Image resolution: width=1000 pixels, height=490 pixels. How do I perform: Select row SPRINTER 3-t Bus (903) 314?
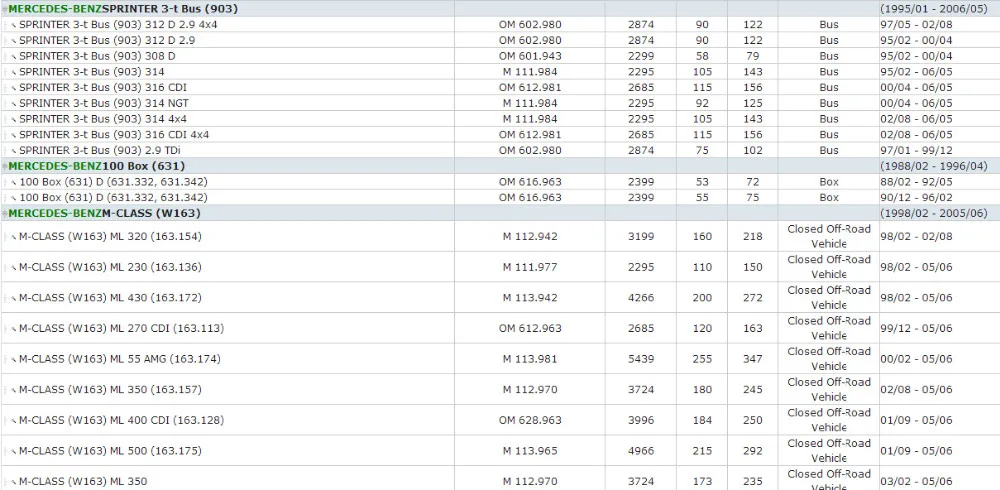tap(500, 71)
